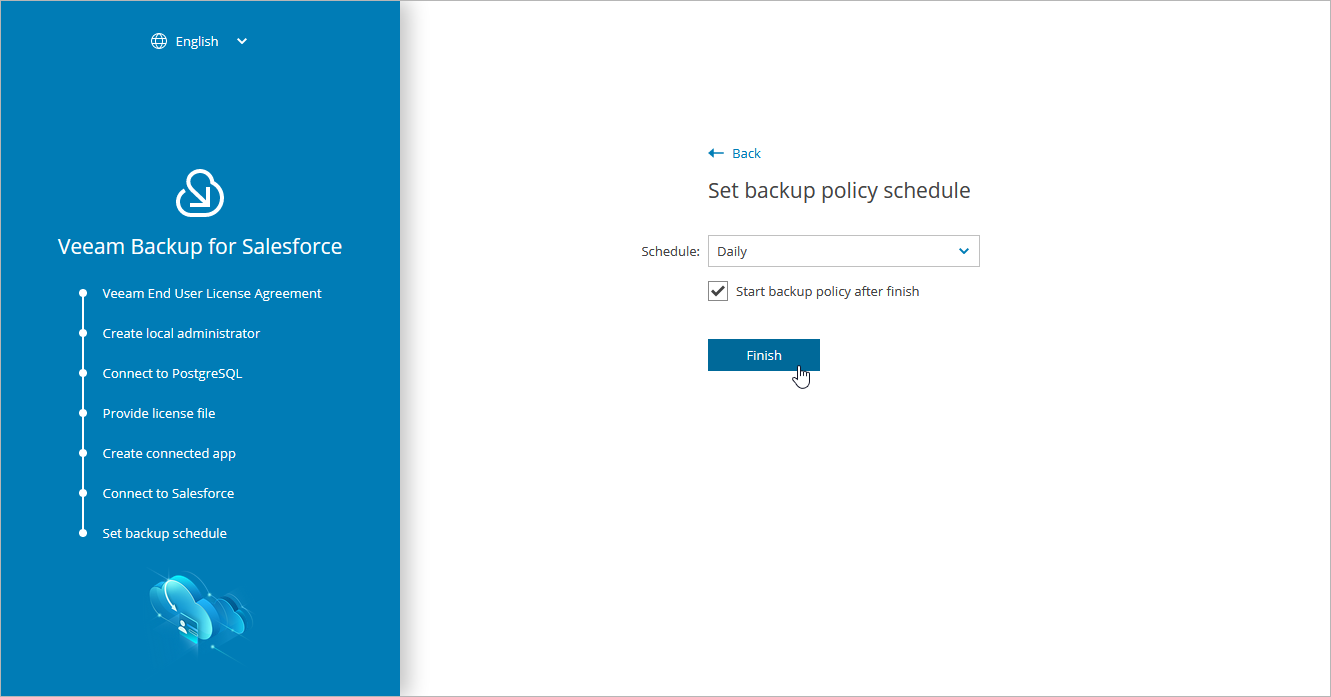Click the Veeam cloud backup logo icon
The height and width of the screenshot is (697, 1331).
click(x=200, y=192)
